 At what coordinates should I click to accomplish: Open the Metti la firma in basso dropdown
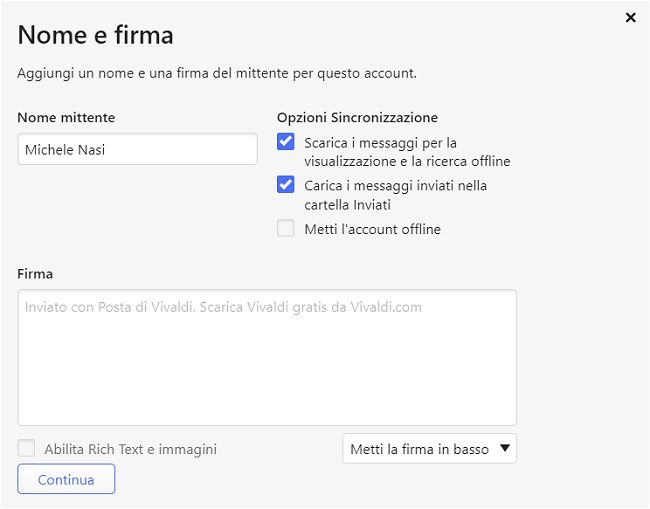pyautogui.click(x=429, y=448)
